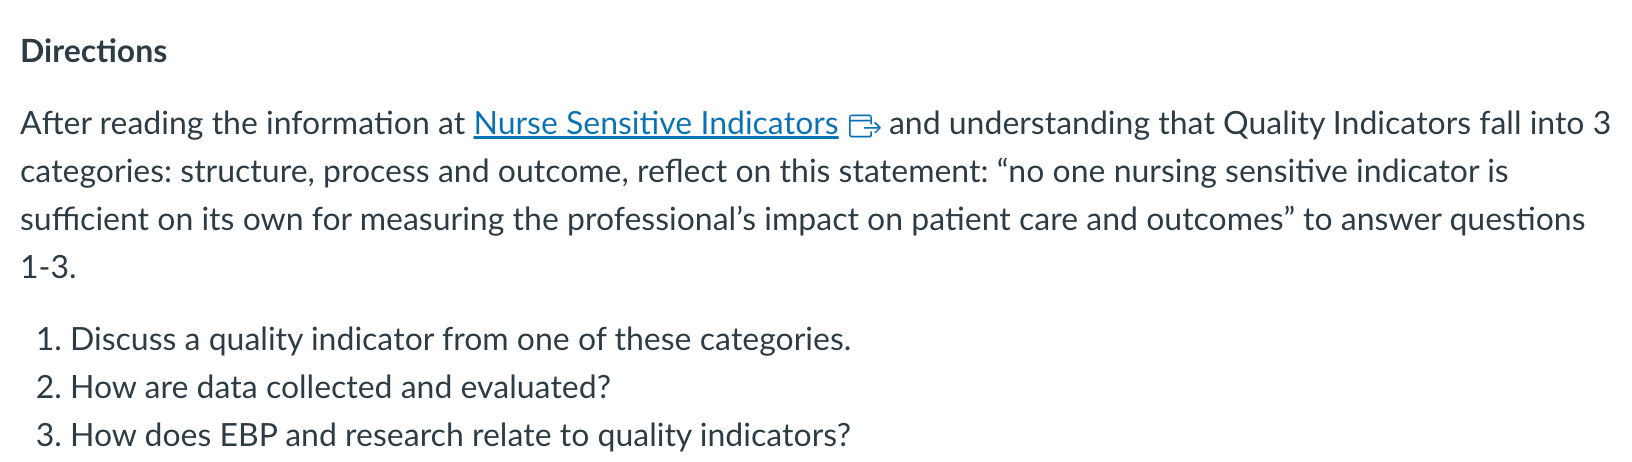Click the Directions heading
The width and height of the screenshot is (1632, 462).
(94, 51)
